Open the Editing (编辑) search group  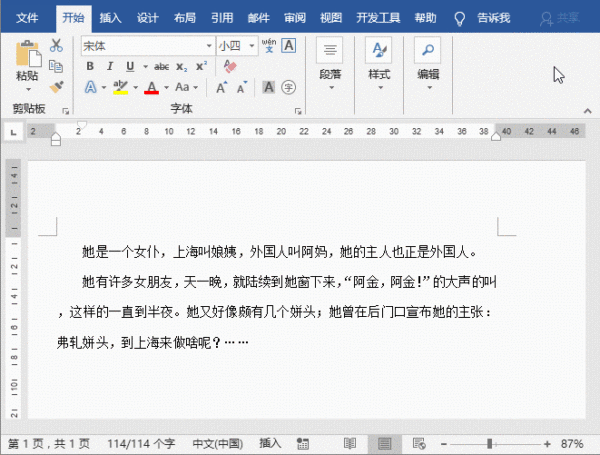428,64
